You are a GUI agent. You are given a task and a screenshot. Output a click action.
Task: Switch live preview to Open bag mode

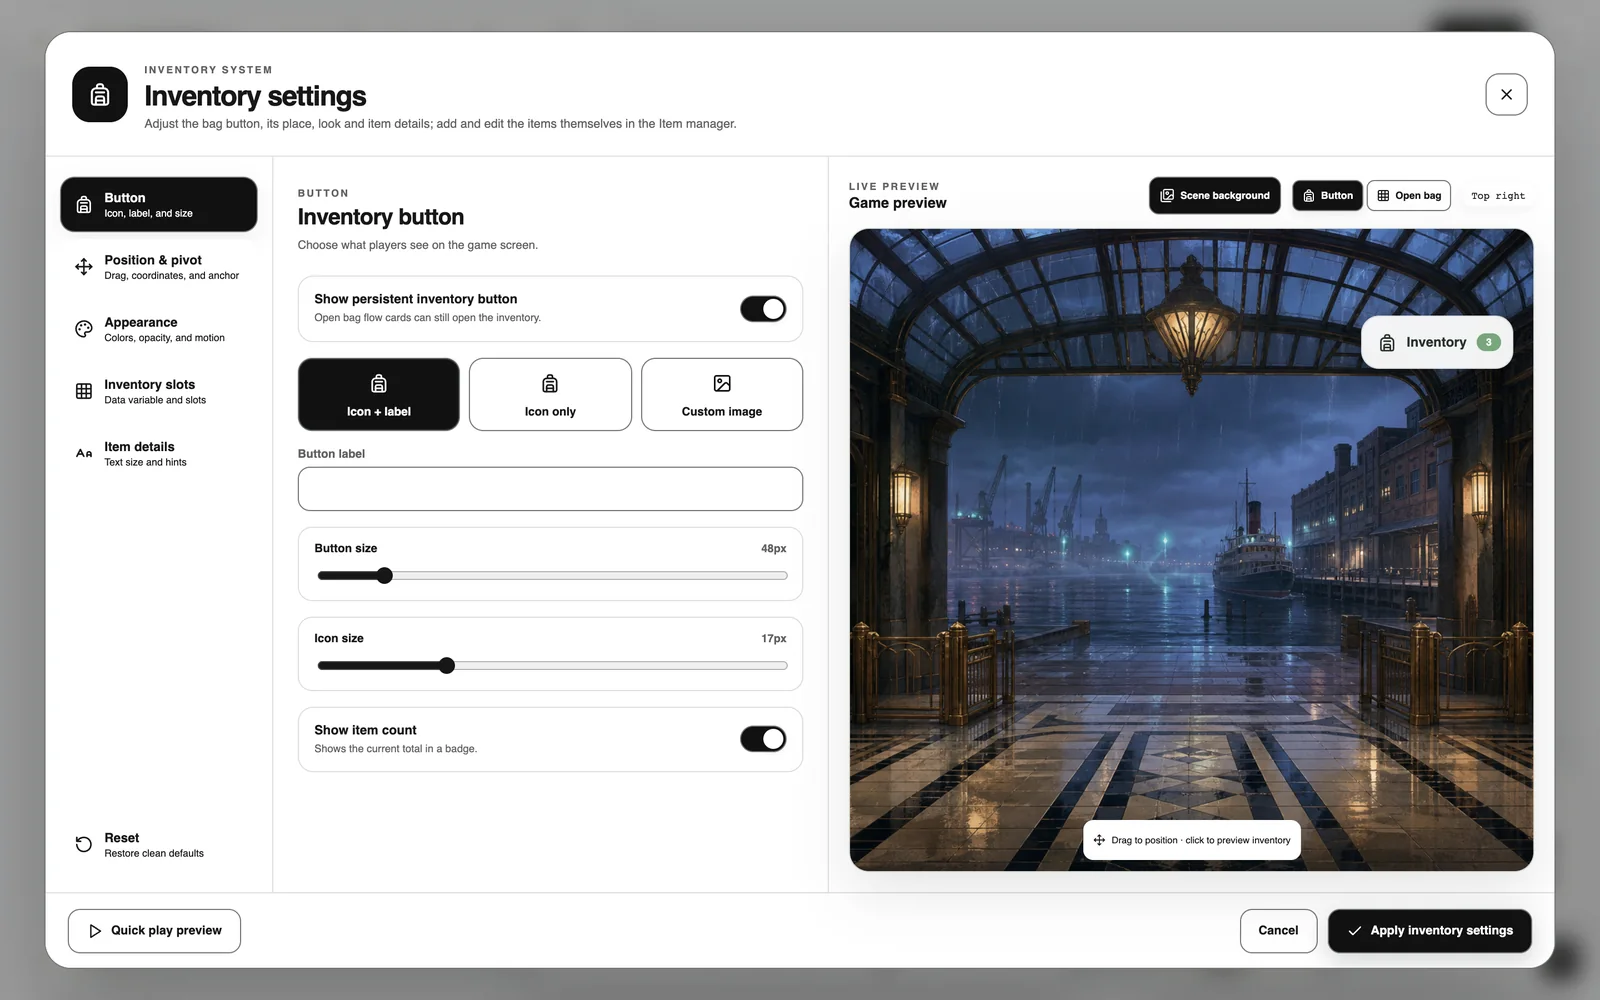pyautogui.click(x=1409, y=196)
